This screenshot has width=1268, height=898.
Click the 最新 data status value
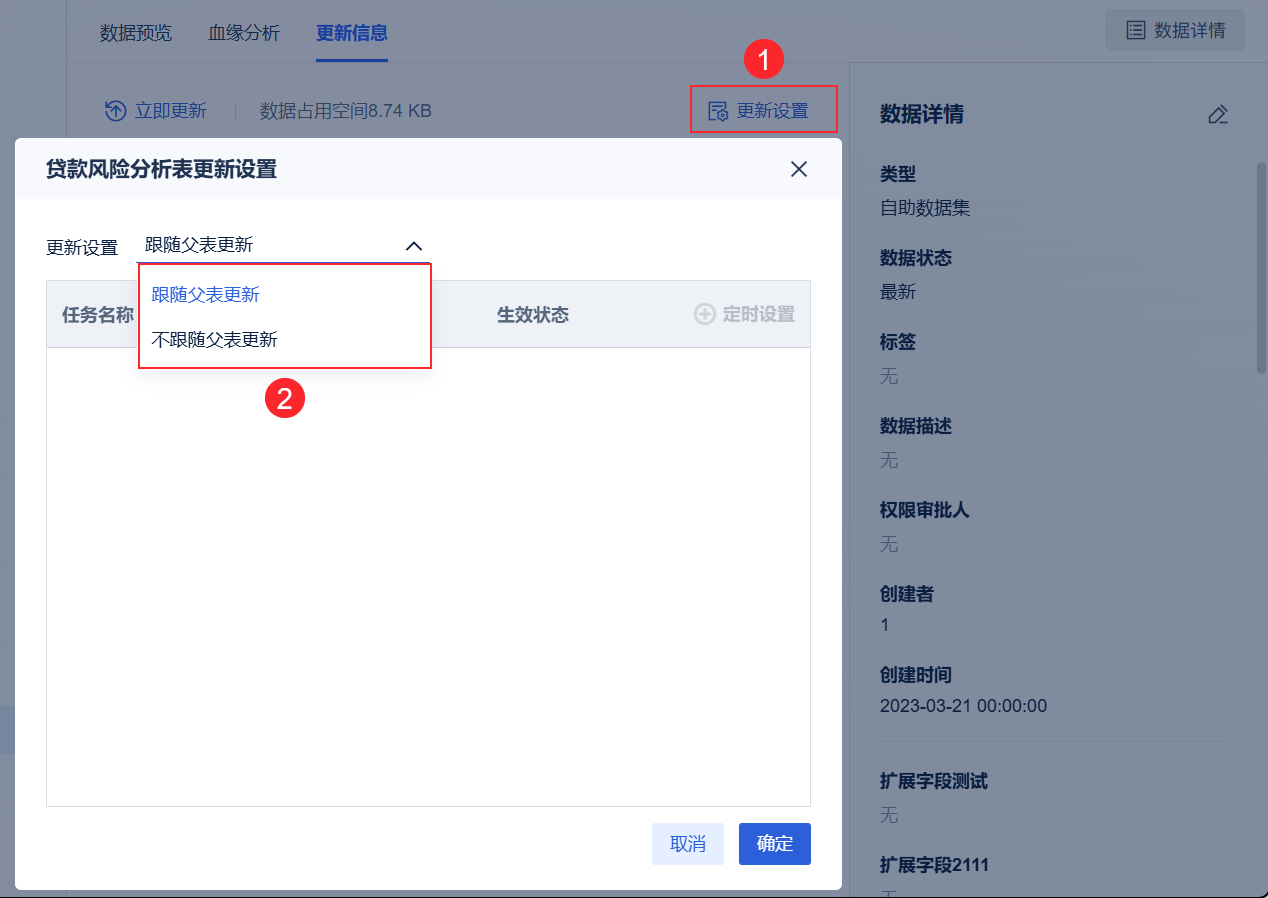(x=898, y=292)
